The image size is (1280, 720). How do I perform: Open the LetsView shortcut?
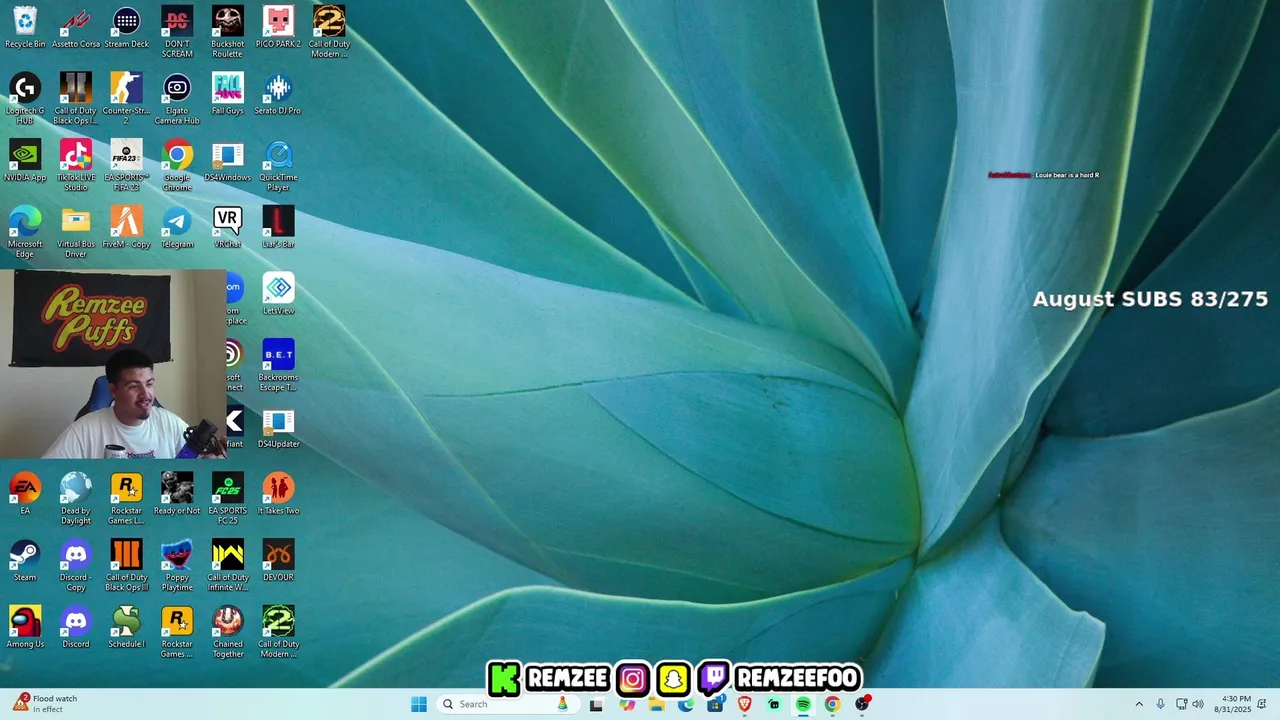pyautogui.click(x=278, y=294)
